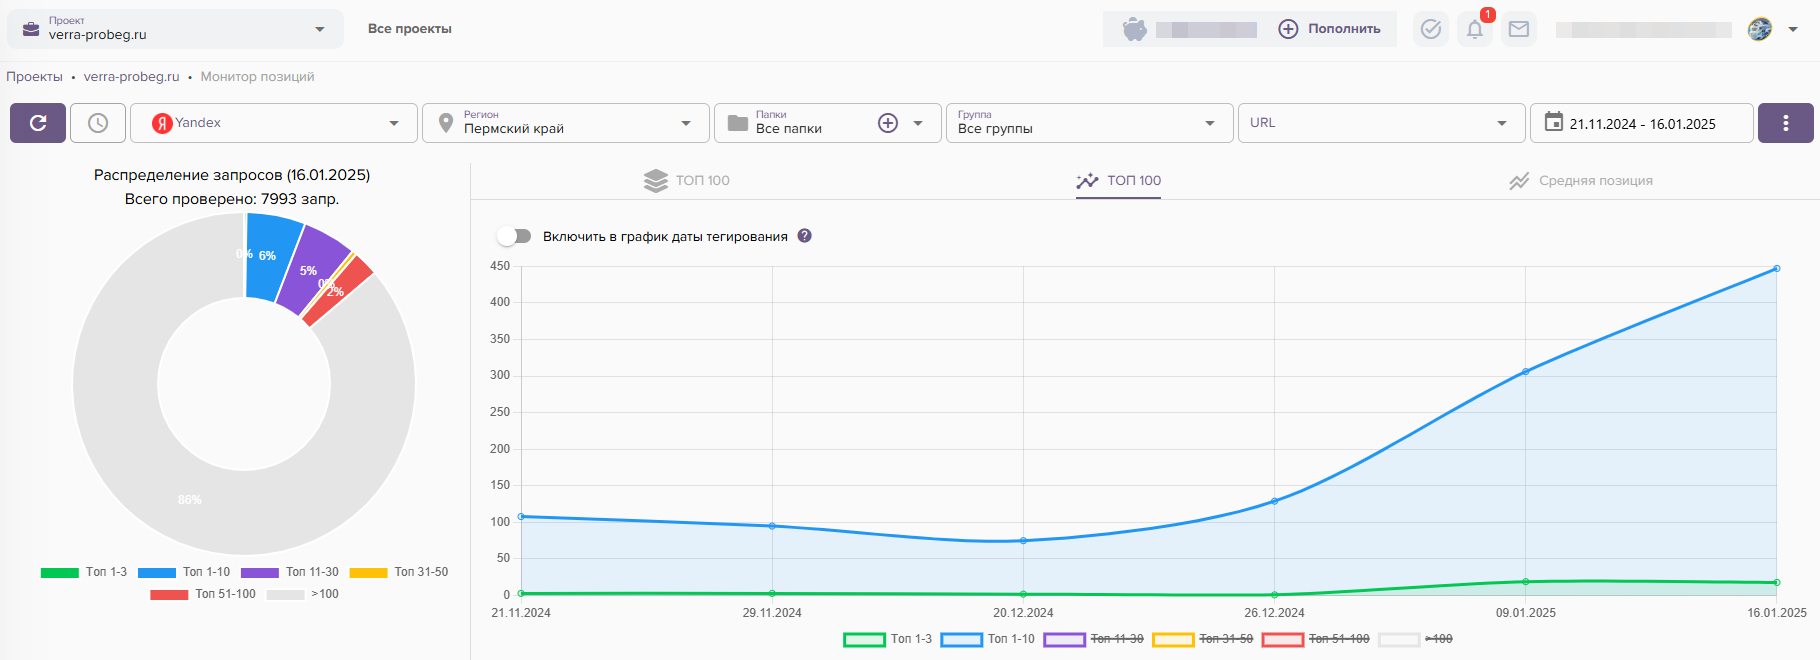Toggle Топ 11-30 series in chart legend
This screenshot has width=1820, height=660.
pos(1093,639)
